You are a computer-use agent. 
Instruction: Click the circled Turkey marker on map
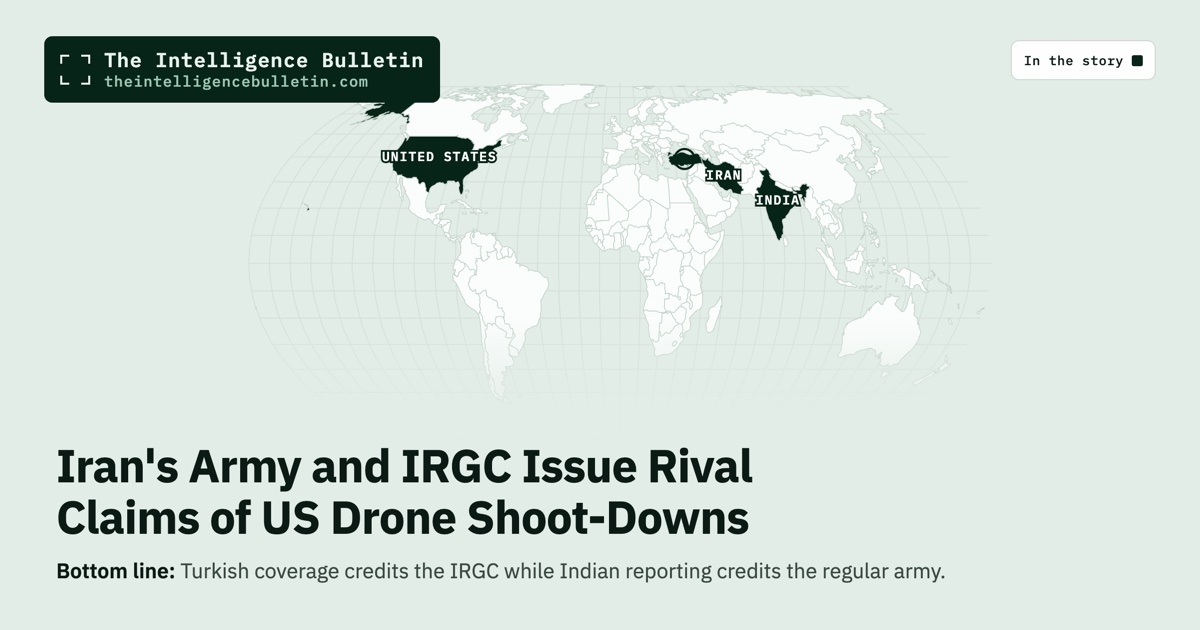683,160
